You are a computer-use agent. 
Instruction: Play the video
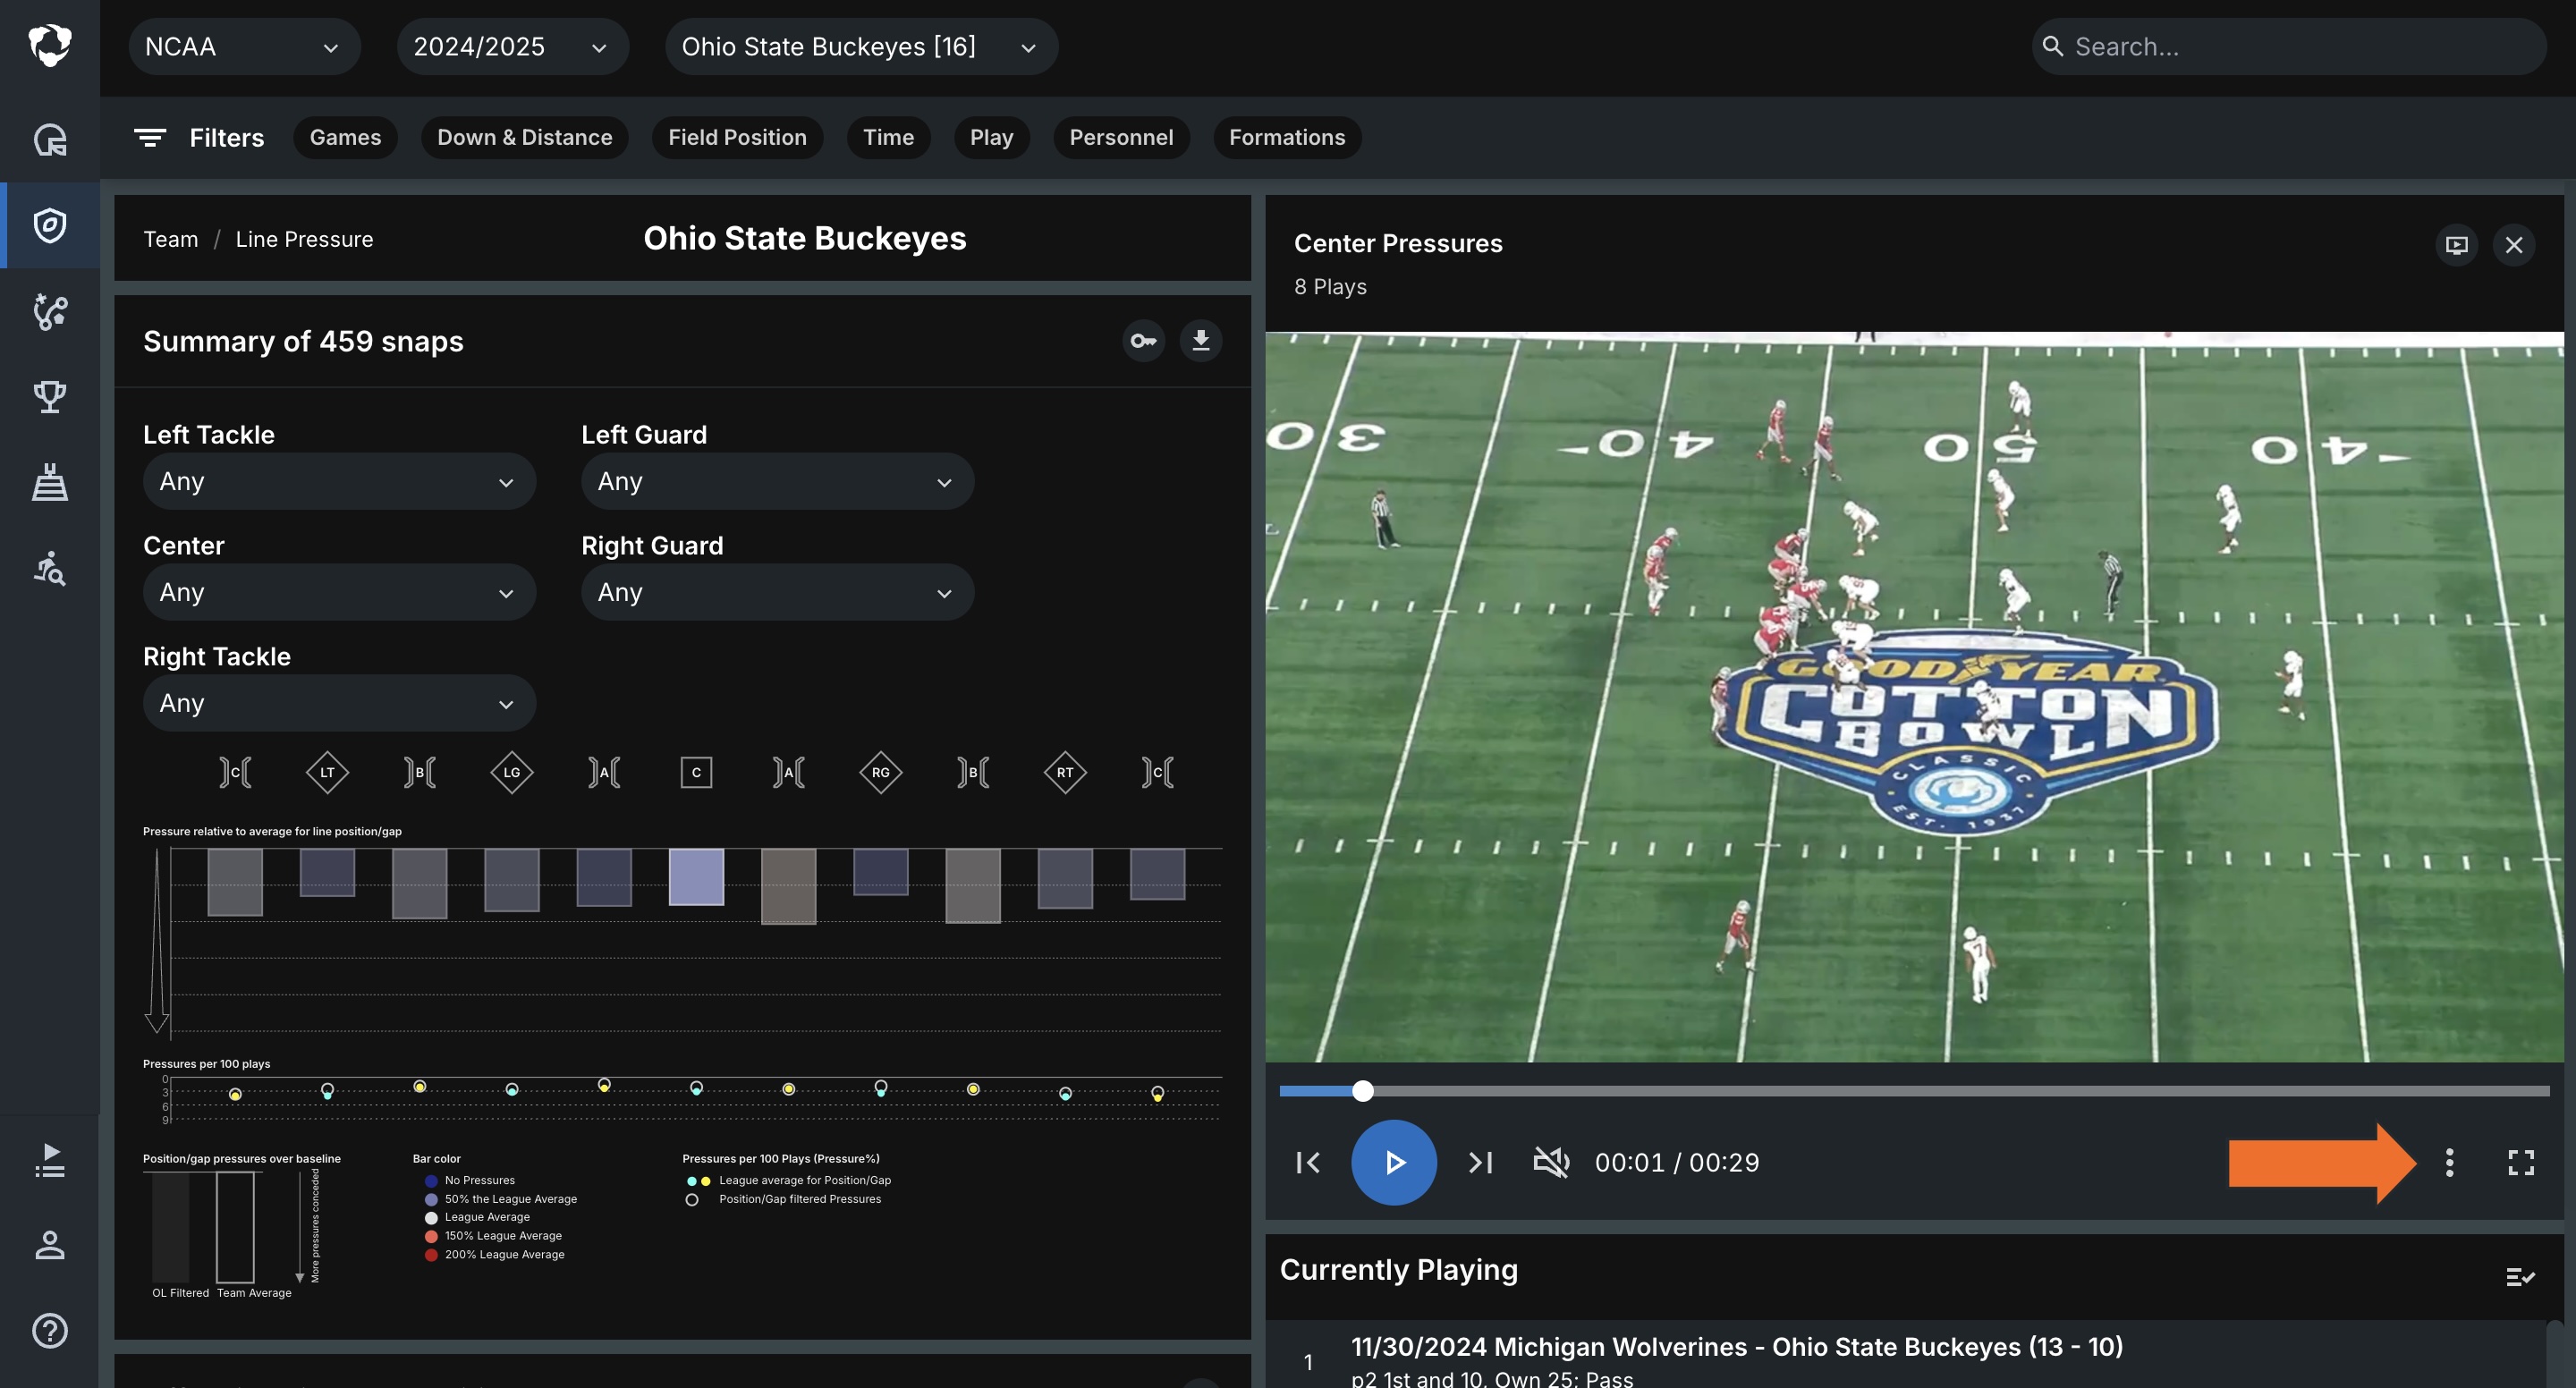tap(1394, 1162)
